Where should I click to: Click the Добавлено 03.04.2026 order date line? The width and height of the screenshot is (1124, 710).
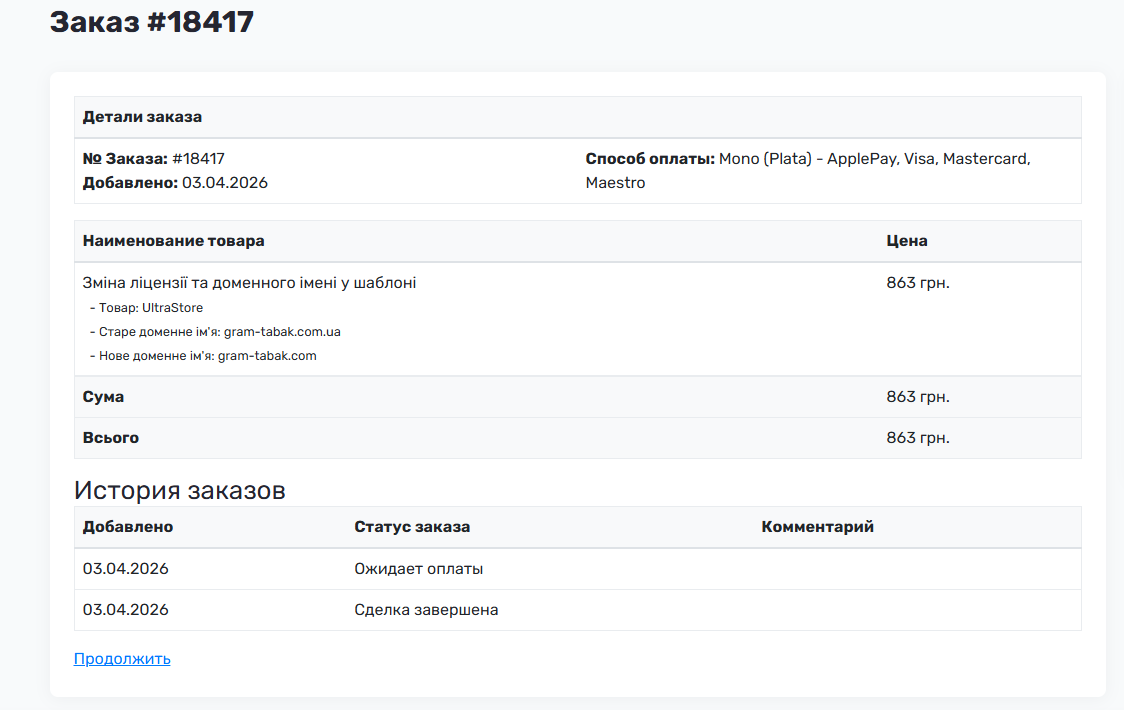pos(175,182)
